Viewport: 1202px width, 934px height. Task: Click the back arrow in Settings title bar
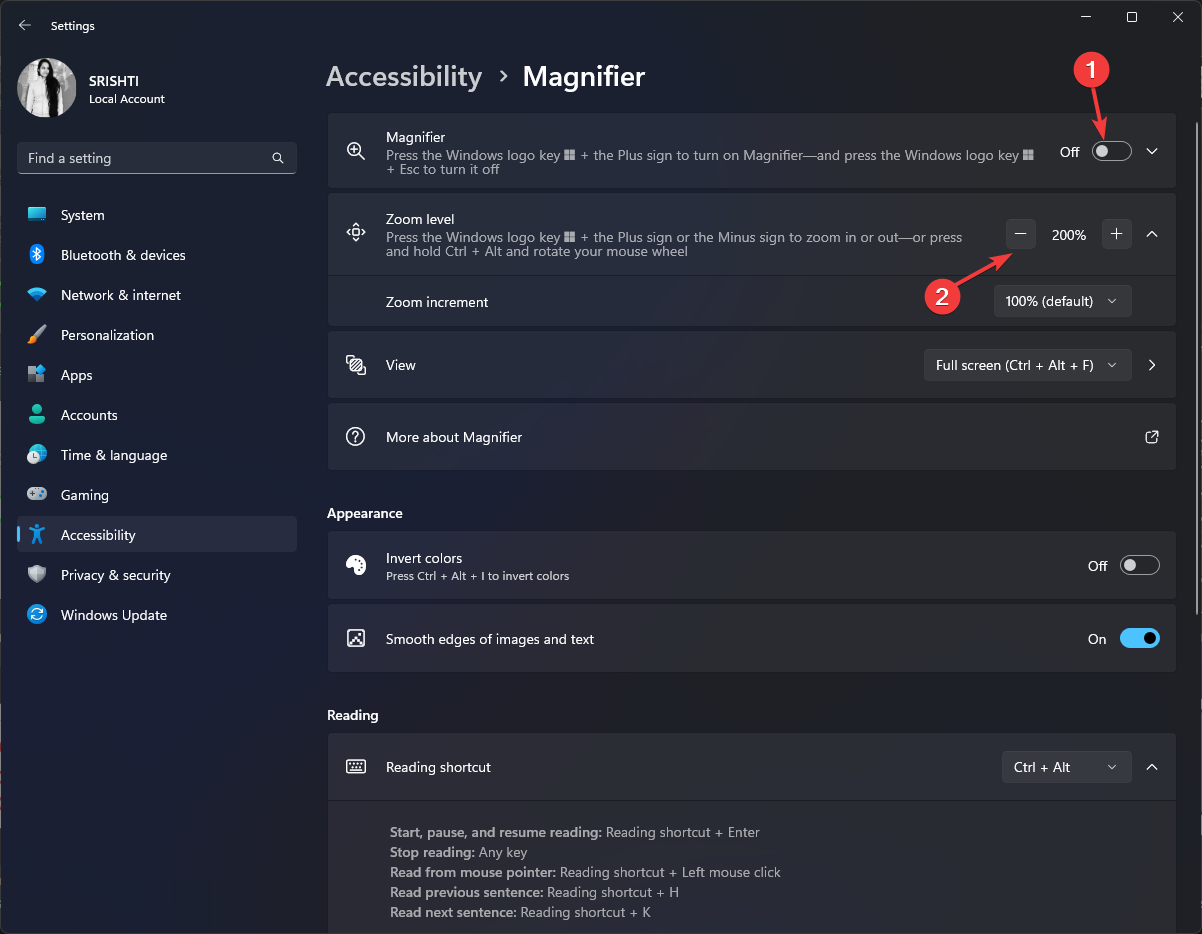coord(25,25)
